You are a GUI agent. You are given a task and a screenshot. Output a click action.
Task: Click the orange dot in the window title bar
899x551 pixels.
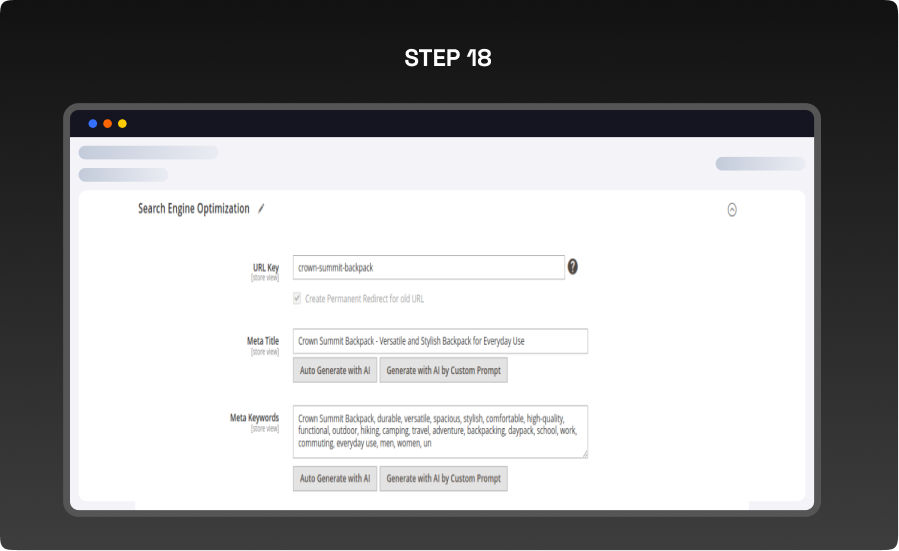(108, 124)
